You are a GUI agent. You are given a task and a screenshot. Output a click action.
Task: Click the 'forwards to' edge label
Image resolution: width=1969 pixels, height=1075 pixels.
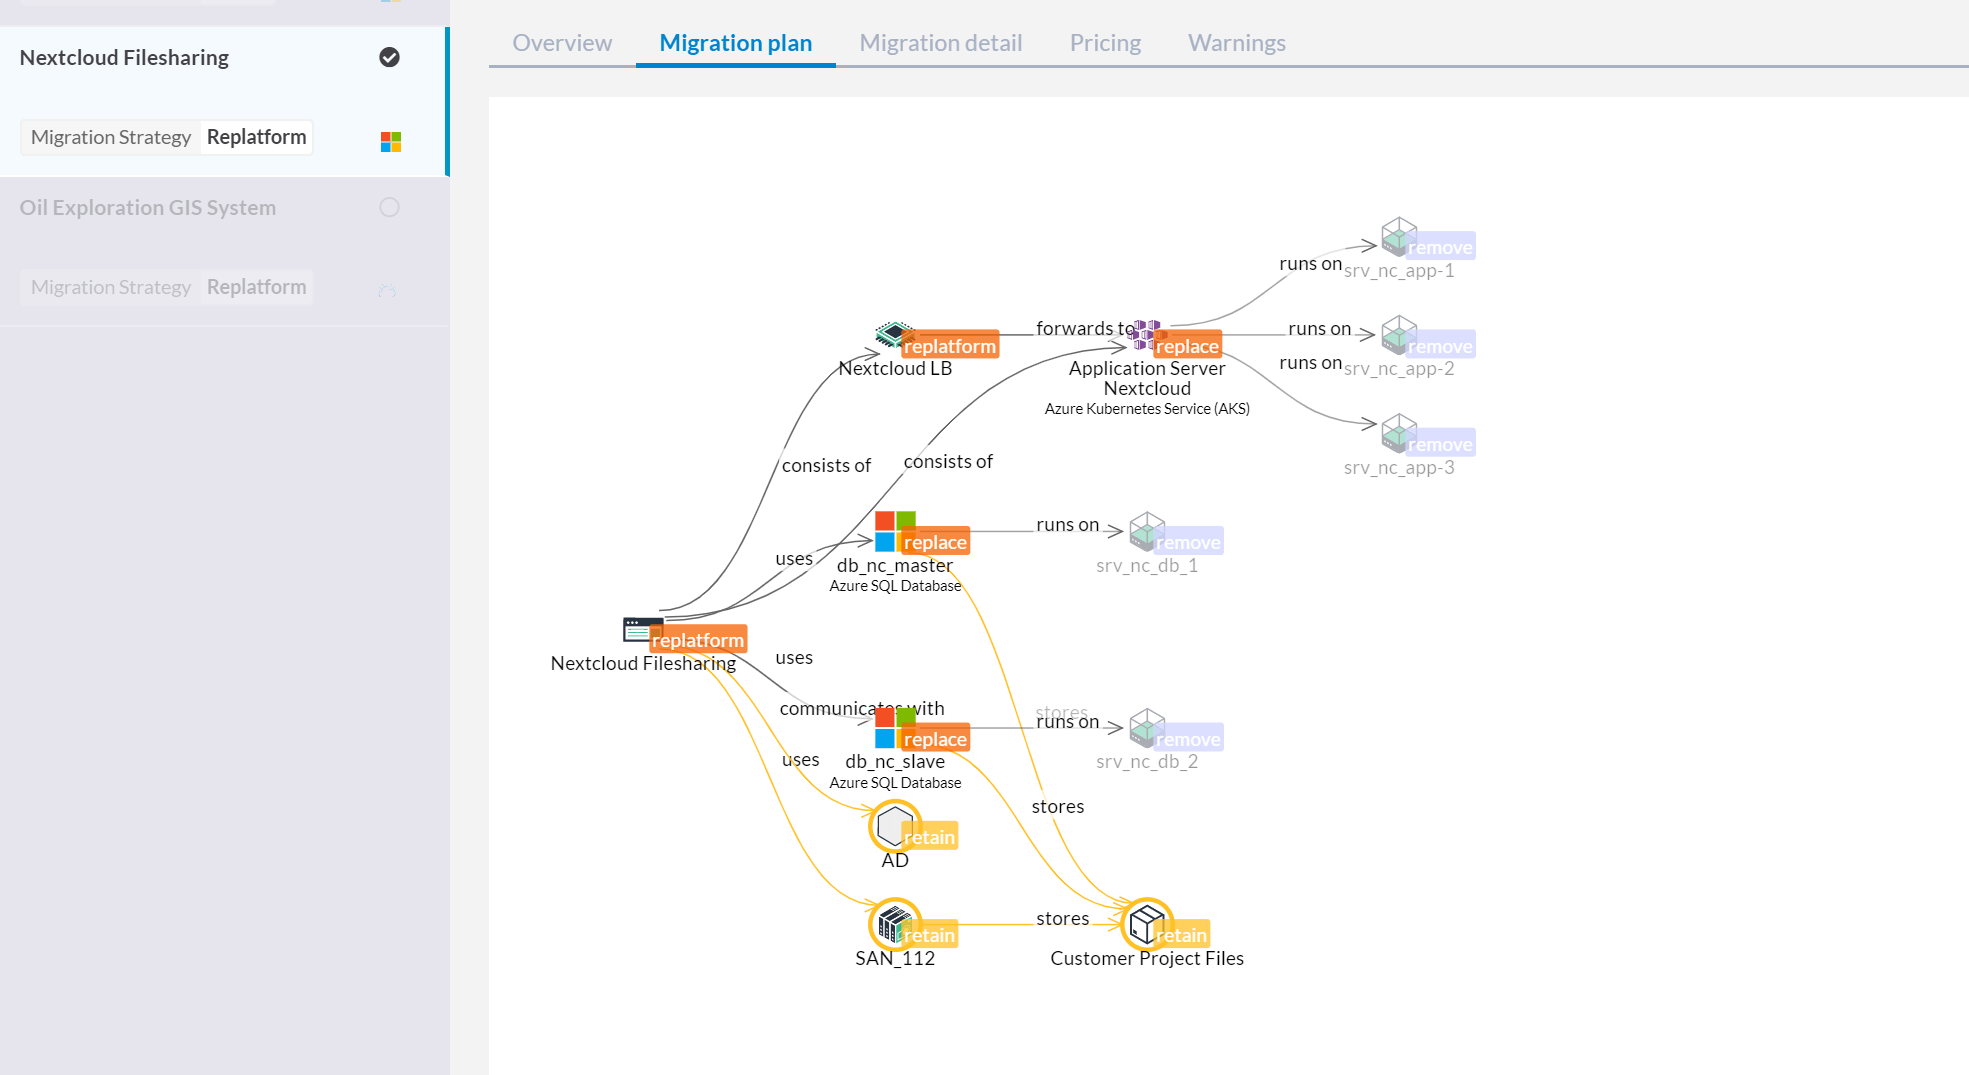coord(1085,328)
